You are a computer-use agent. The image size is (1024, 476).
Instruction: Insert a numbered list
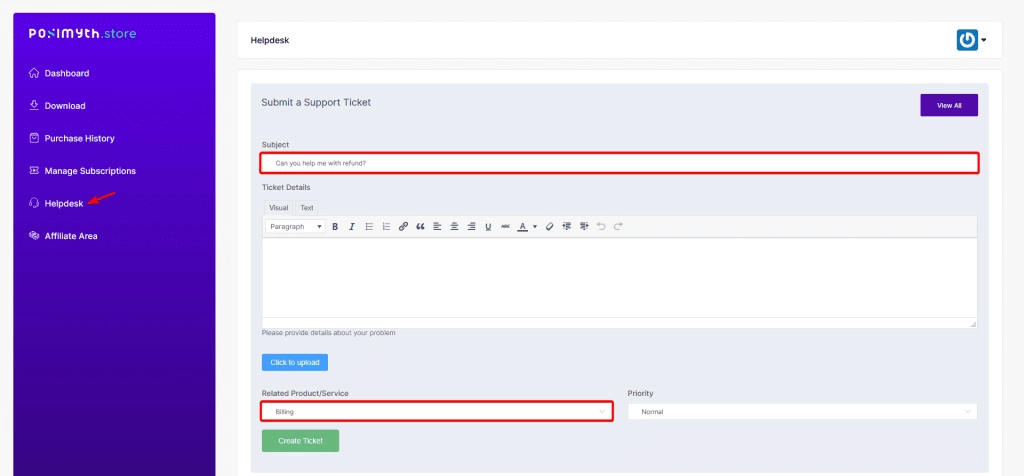click(x=386, y=227)
